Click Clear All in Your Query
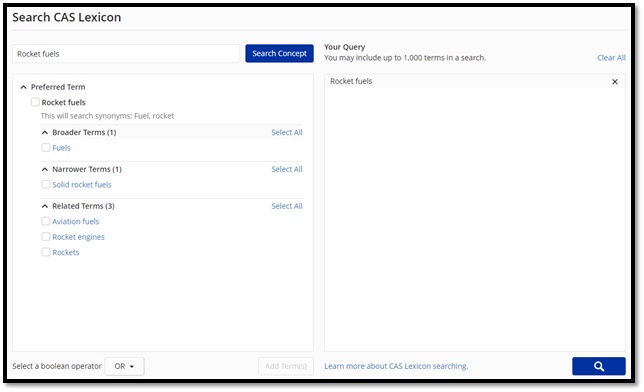Viewport: 644px width, 392px height. (x=611, y=58)
